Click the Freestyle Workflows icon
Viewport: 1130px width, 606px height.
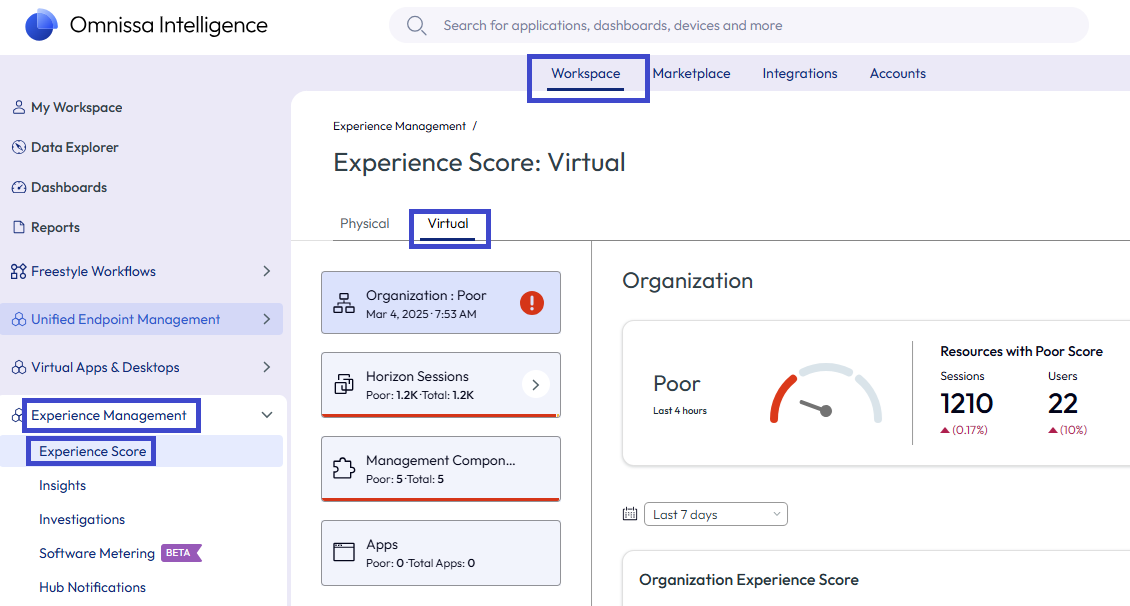pyautogui.click(x=19, y=272)
